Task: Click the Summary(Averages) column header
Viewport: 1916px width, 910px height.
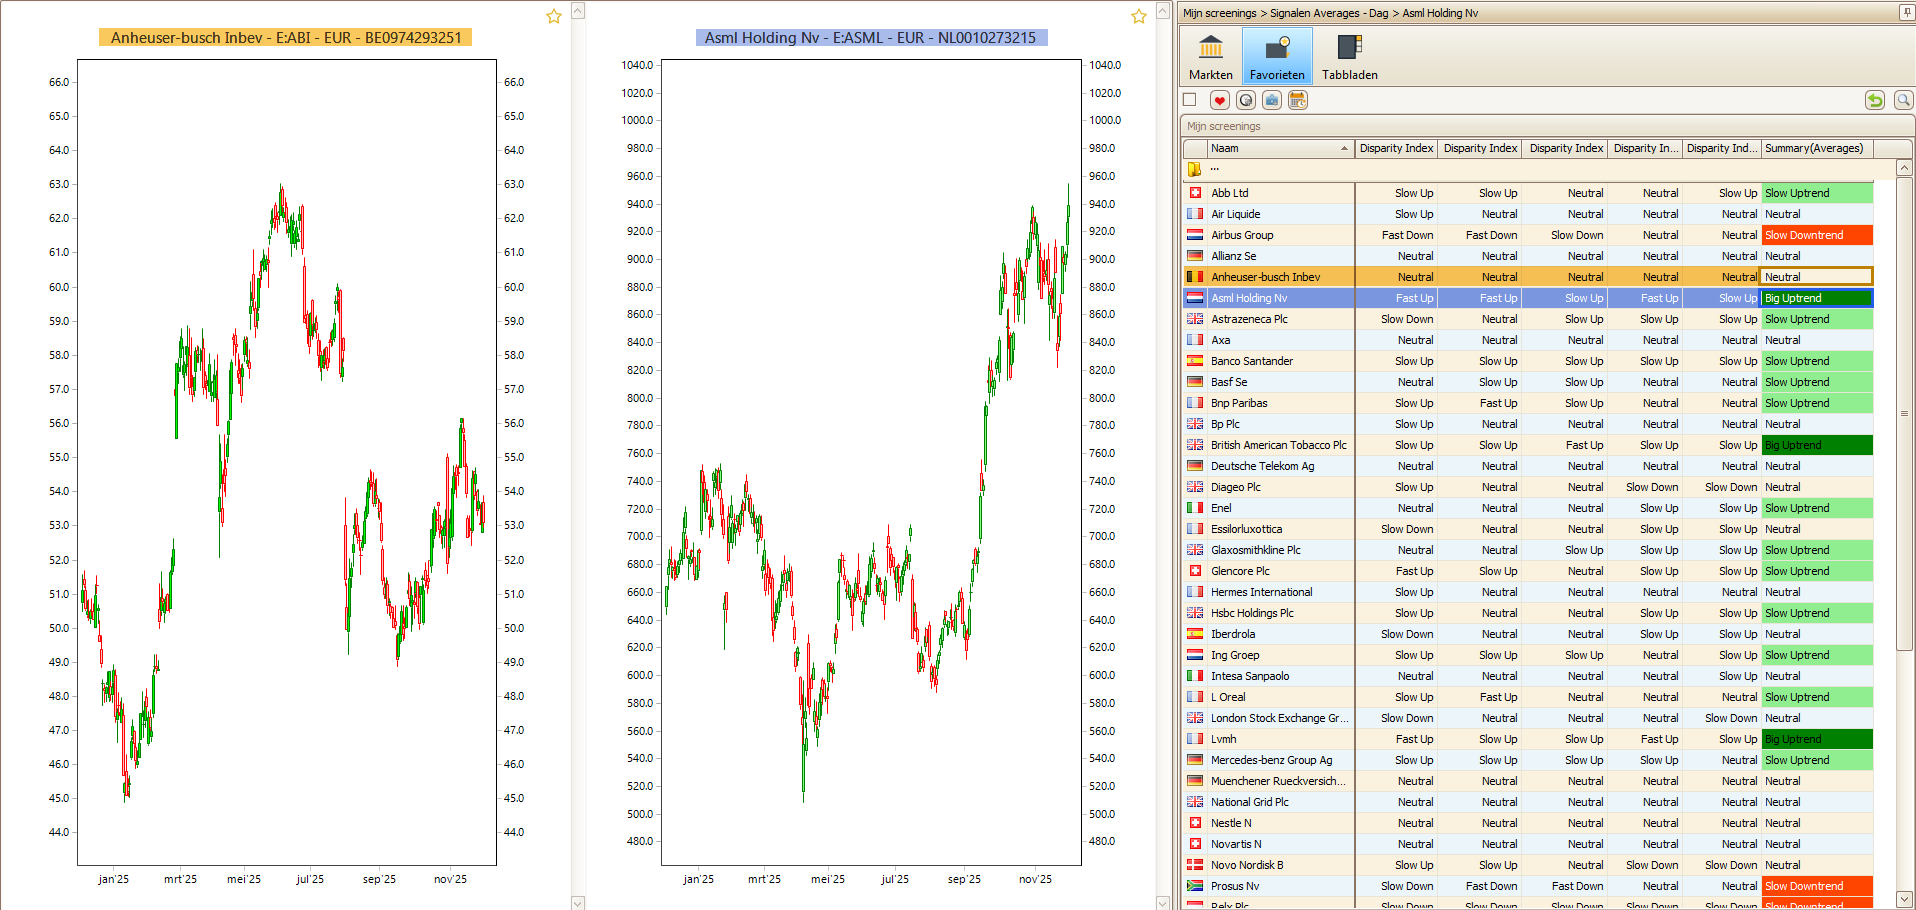Action: point(1815,149)
